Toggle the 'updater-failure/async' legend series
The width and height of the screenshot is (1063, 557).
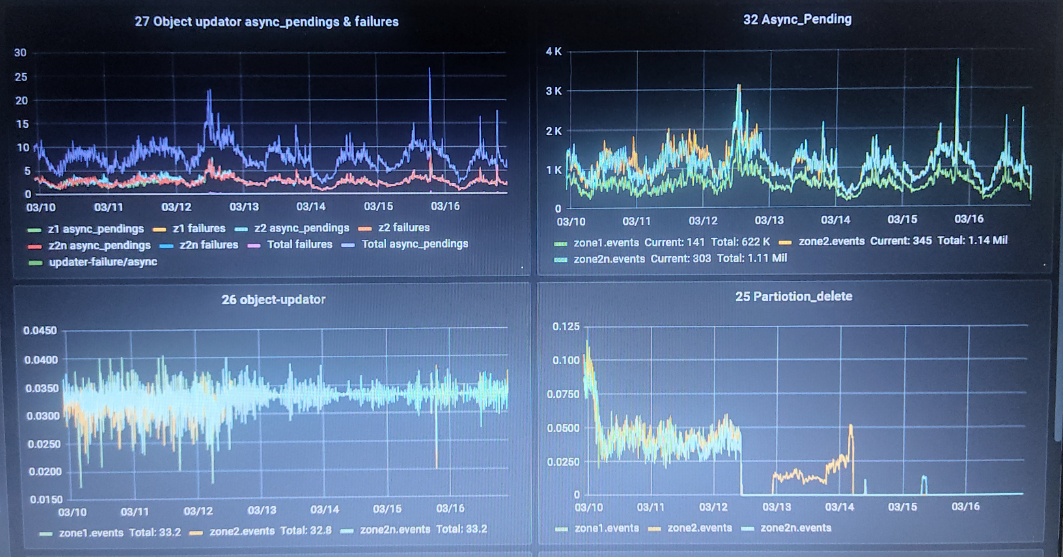pyautogui.click(x=103, y=262)
